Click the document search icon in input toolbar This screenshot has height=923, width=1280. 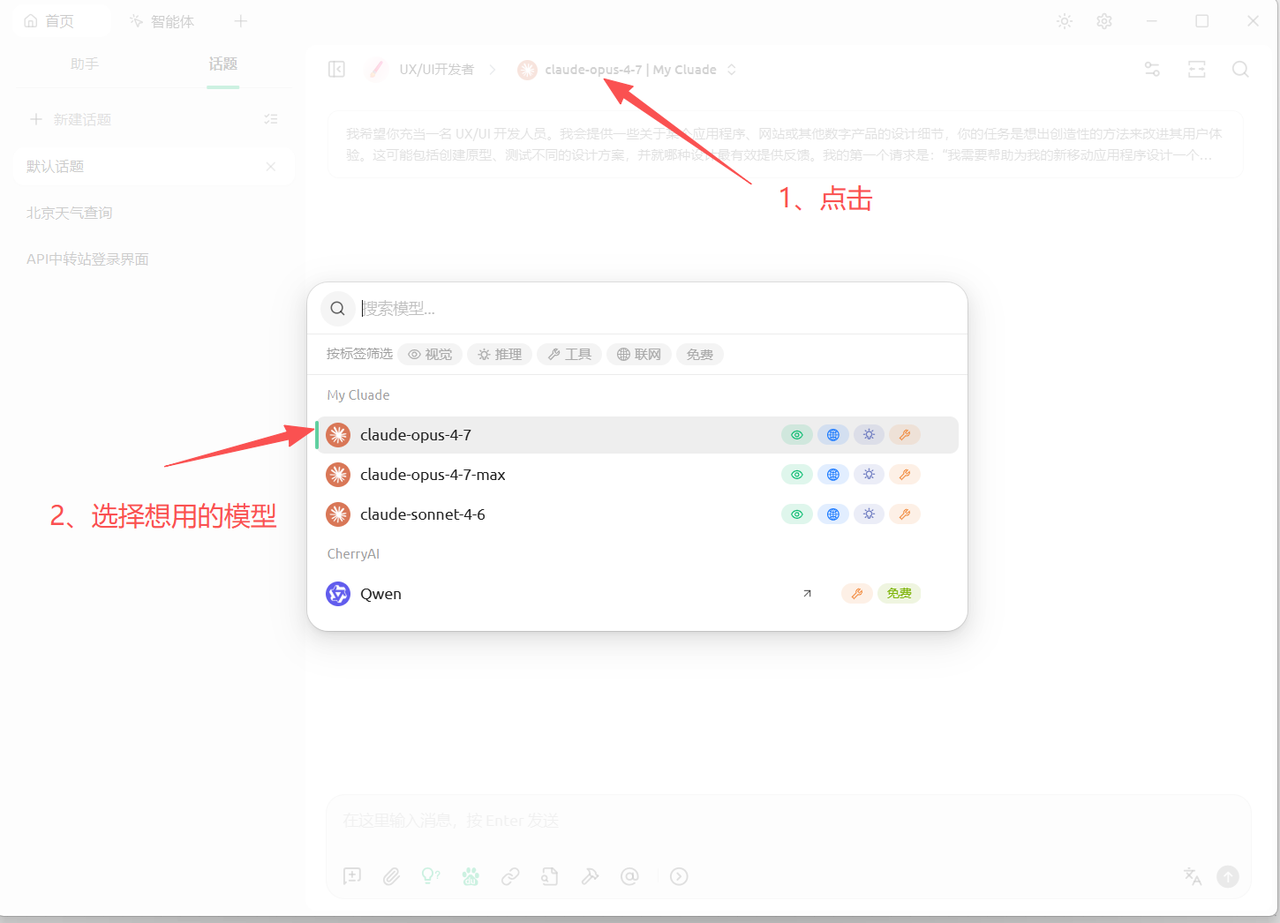point(549,876)
